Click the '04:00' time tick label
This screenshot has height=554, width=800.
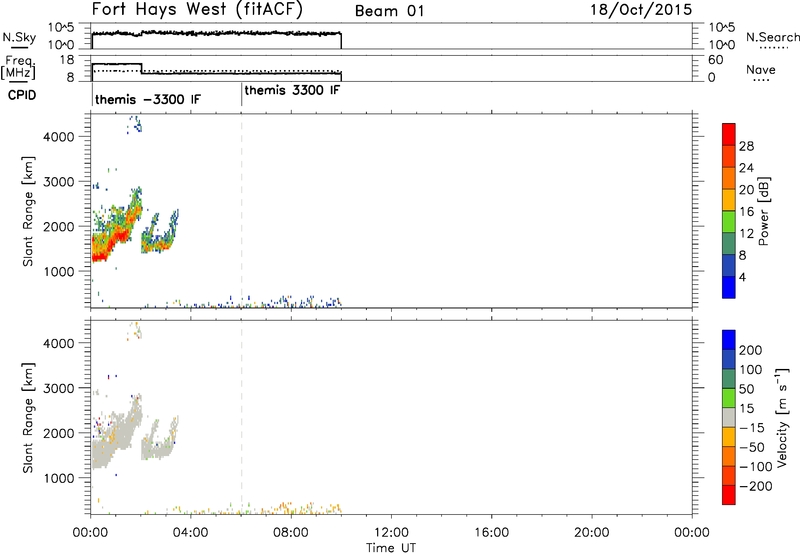point(191,533)
